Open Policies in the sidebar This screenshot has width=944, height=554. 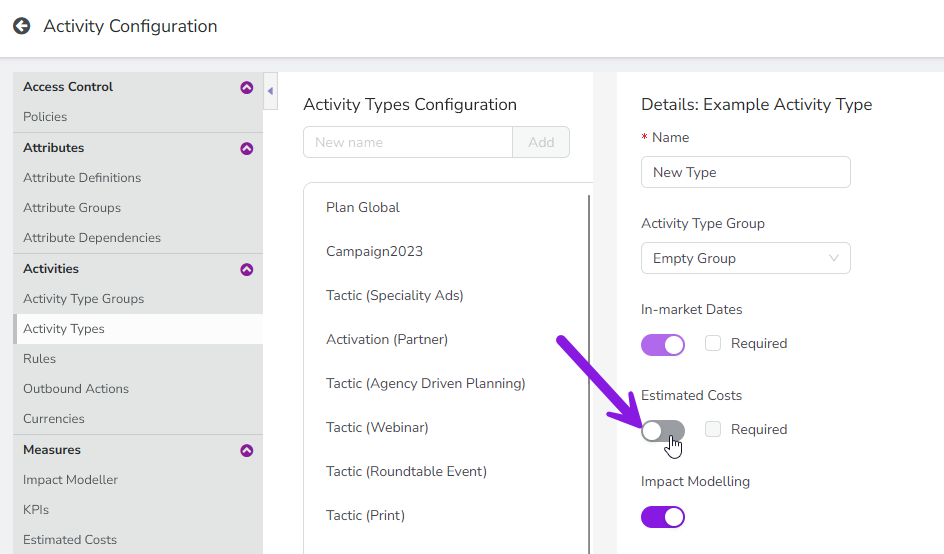point(45,117)
